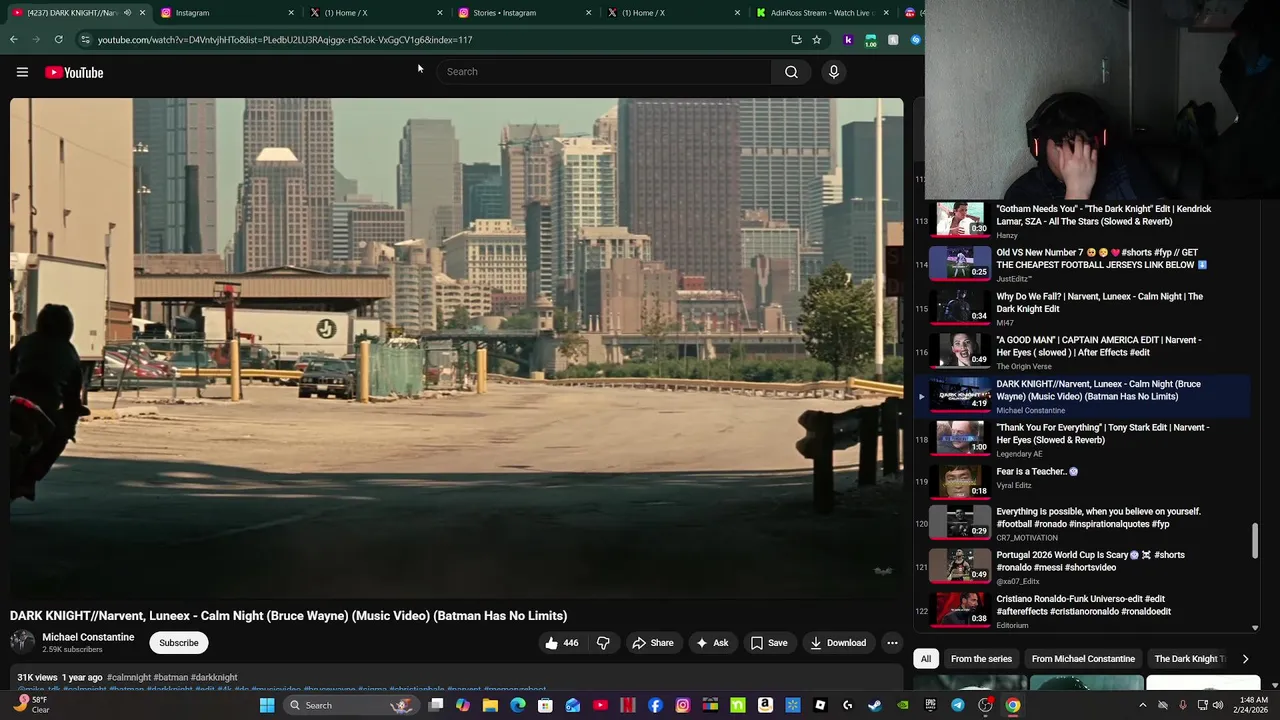The image size is (1280, 720).
Task: Open #batman hashtag link
Action: 171,678
